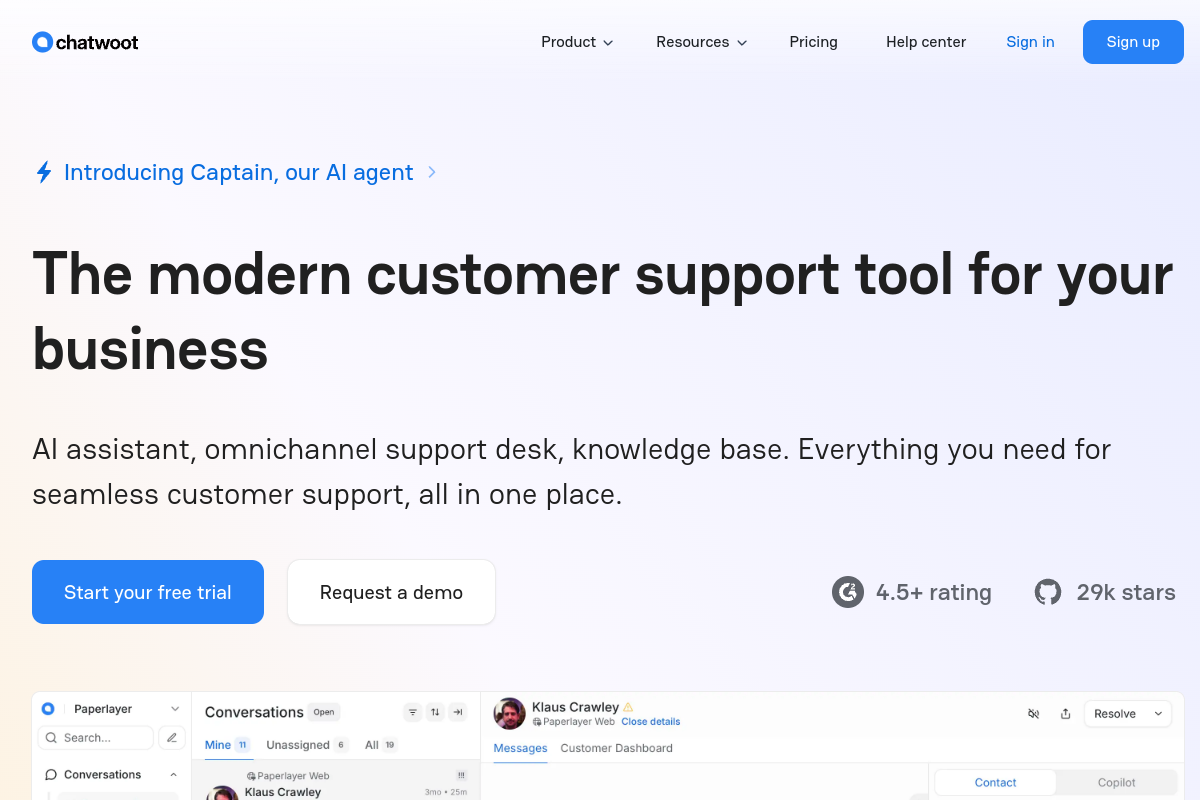The image size is (1200, 800).
Task: Click Start your free trial button
Action: [x=148, y=592]
